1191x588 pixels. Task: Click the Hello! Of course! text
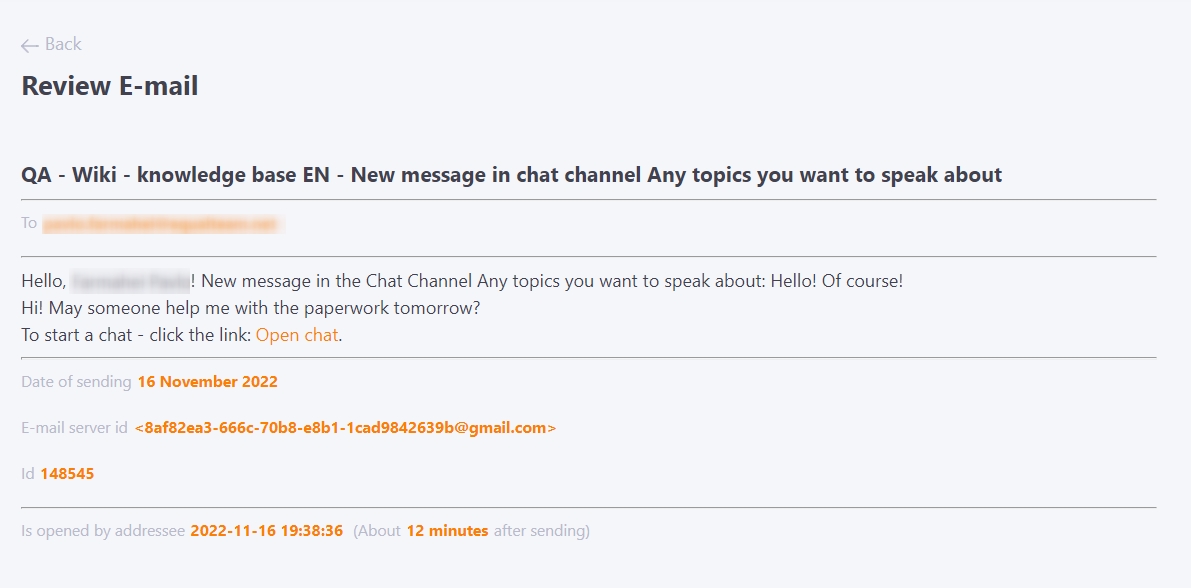click(x=836, y=281)
